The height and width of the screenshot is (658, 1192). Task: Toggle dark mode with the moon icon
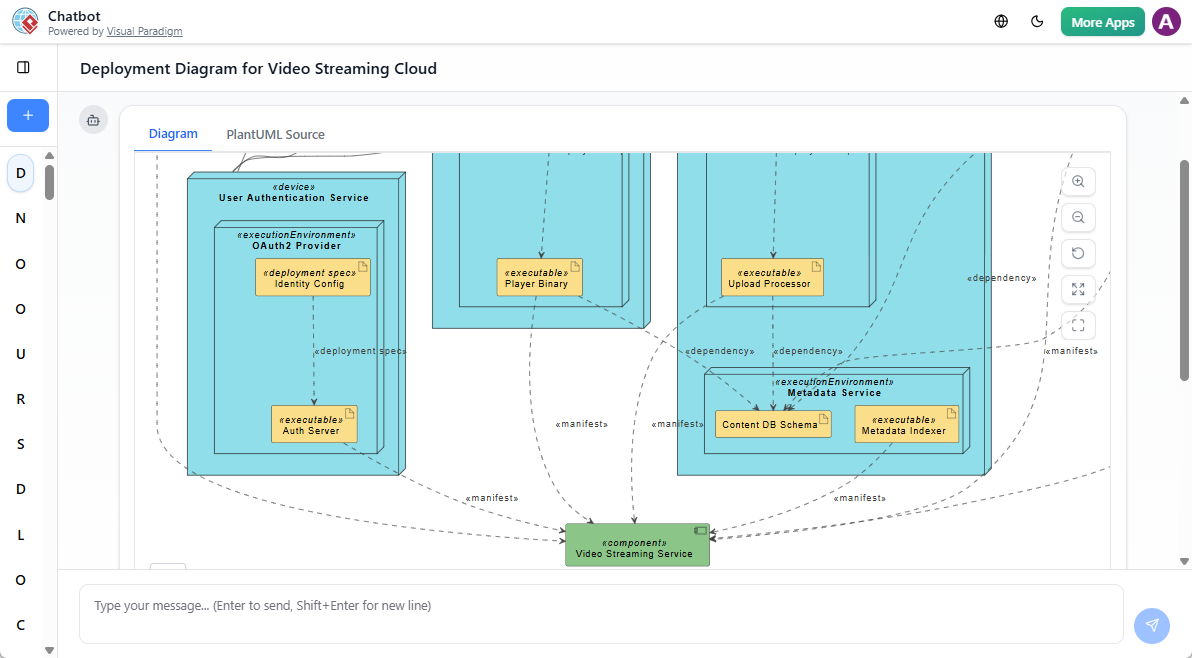(x=1037, y=20)
